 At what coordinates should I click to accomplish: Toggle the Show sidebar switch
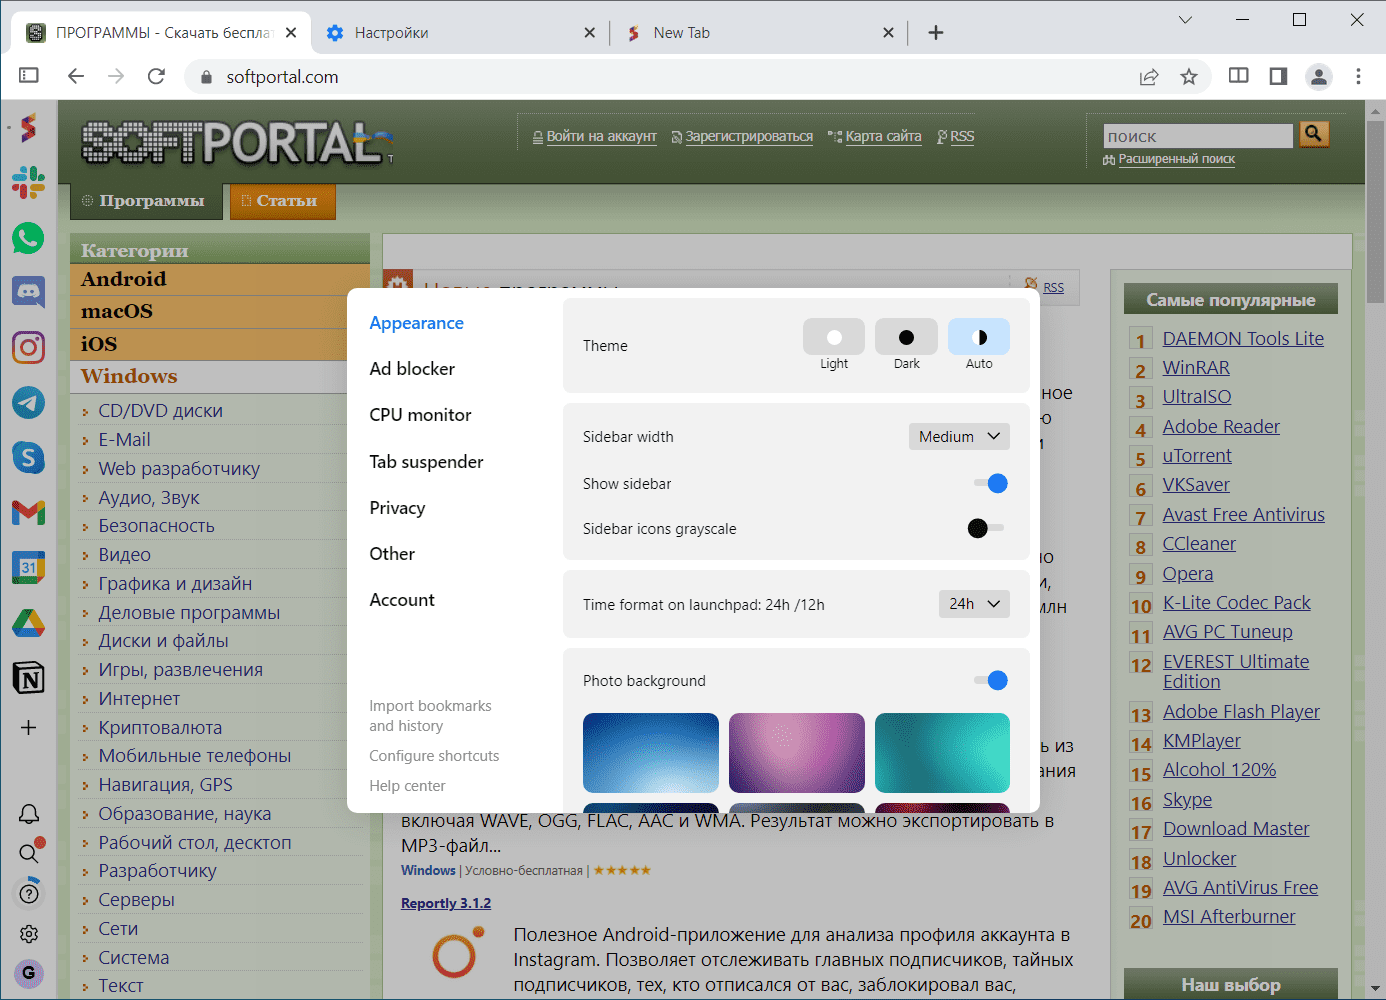coord(991,483)
